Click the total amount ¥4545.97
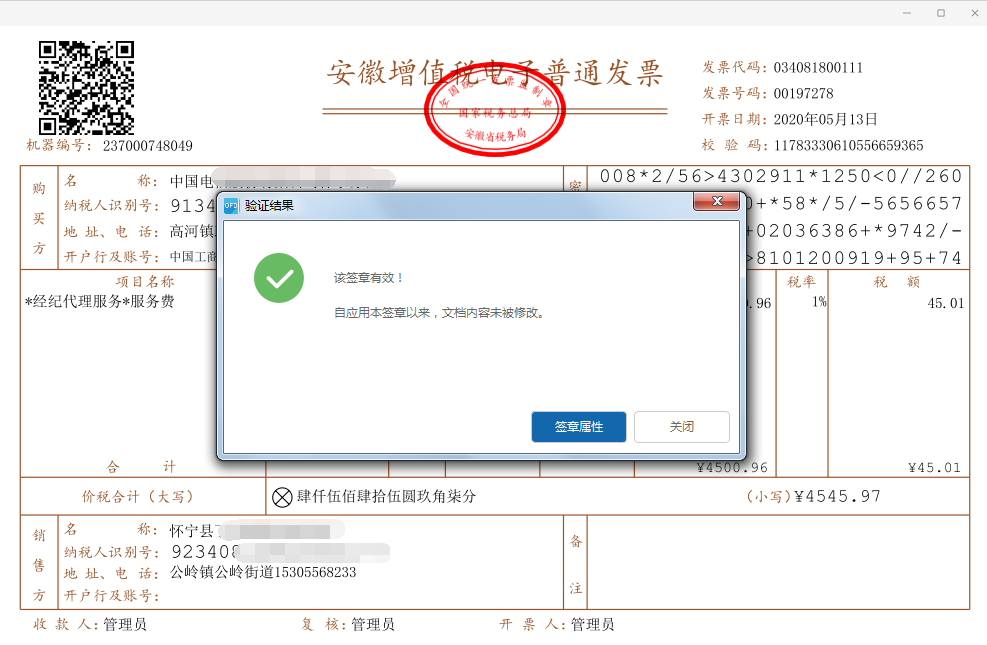The image size is (987, 645). coord(837,496)
